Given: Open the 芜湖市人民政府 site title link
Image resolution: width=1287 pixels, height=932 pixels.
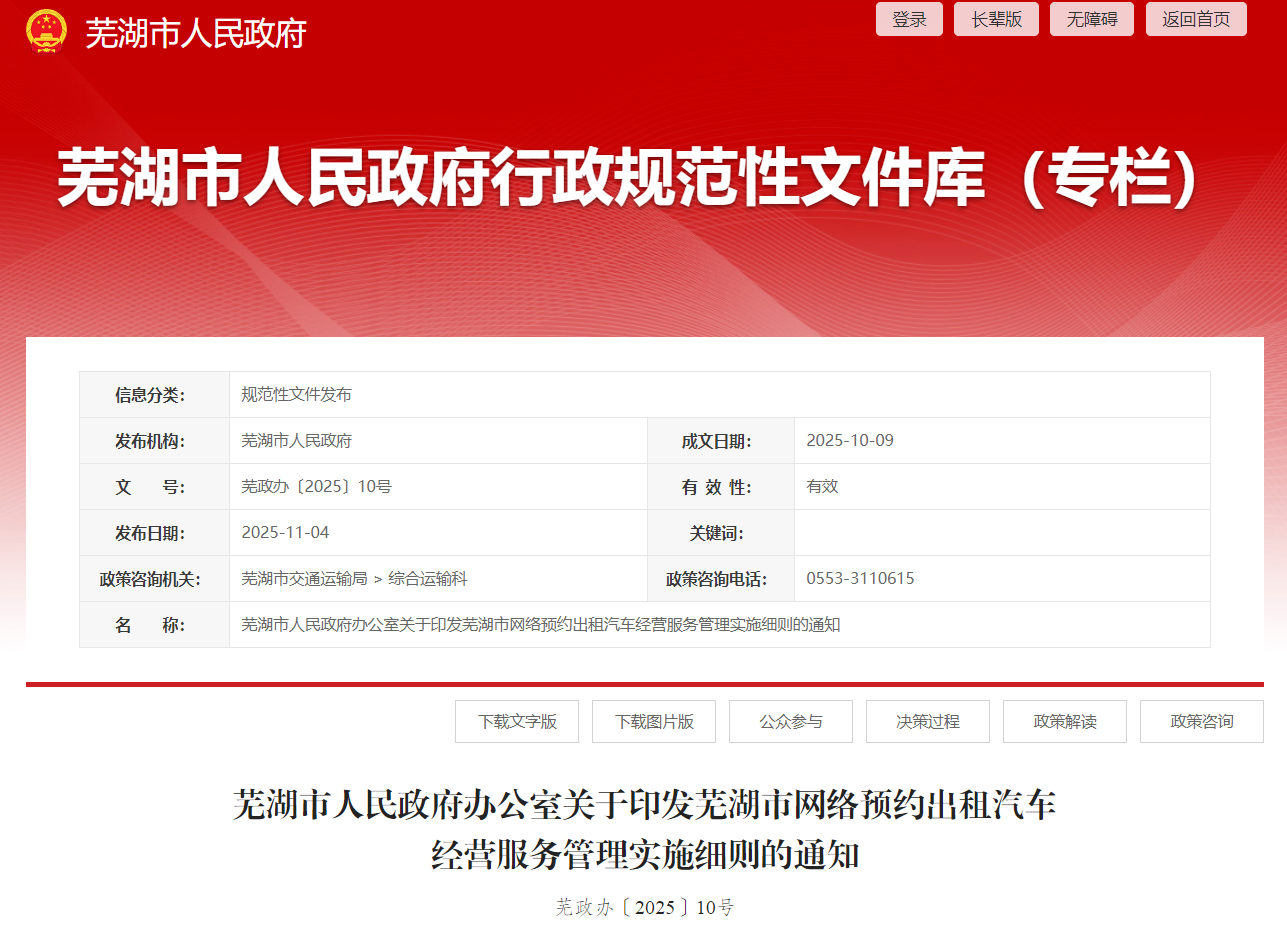Looking at the screenshot, I should 195,33.
